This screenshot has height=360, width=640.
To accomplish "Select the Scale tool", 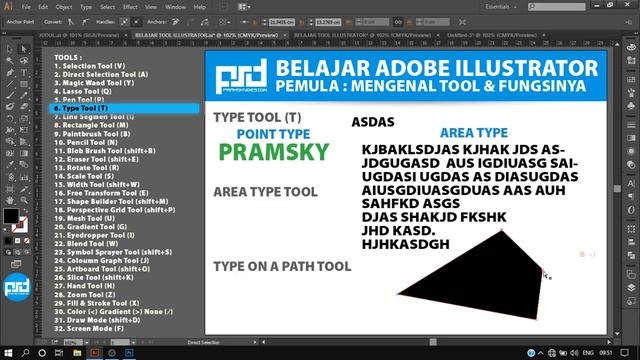I will point(24,119).
